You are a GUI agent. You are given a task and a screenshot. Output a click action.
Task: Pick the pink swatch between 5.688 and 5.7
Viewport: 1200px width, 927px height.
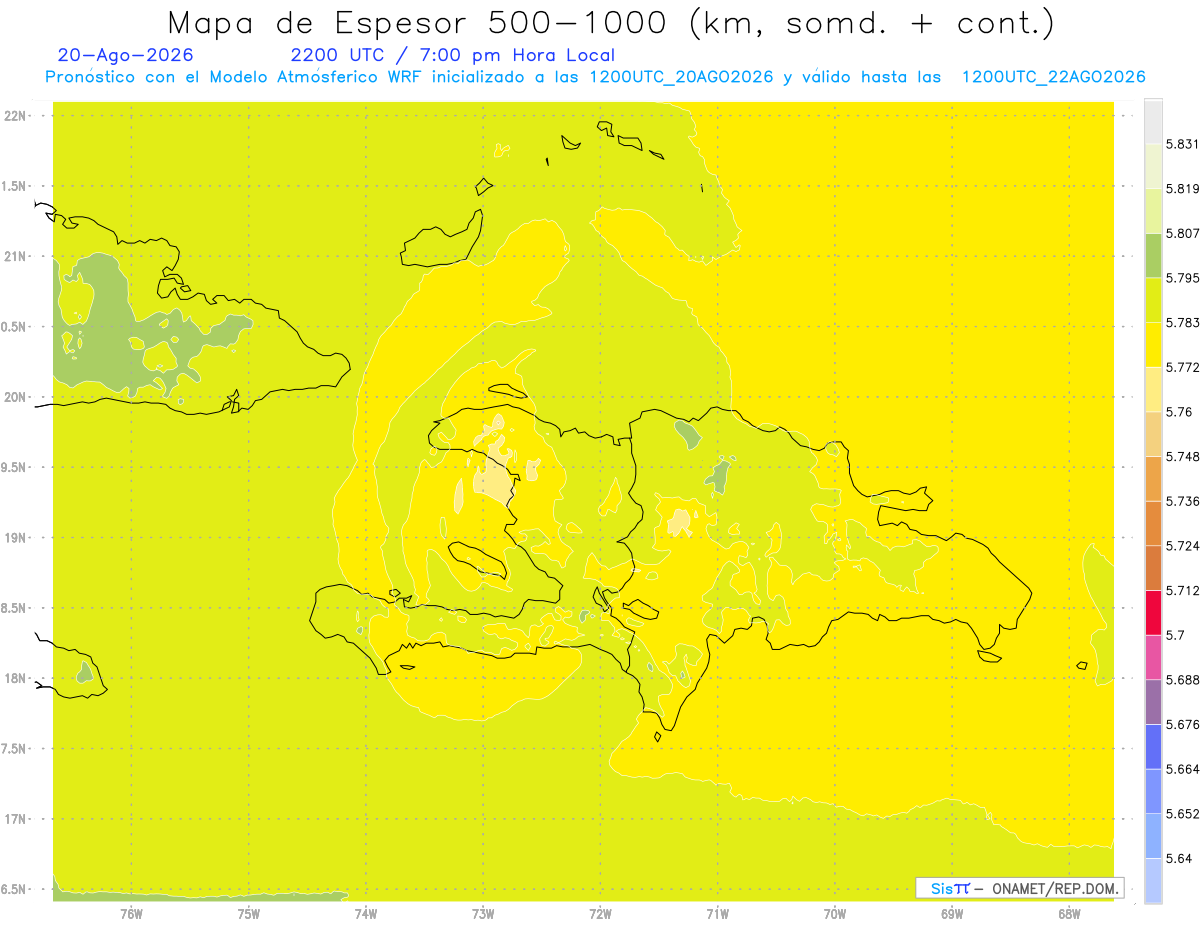tap(1153, 657)
